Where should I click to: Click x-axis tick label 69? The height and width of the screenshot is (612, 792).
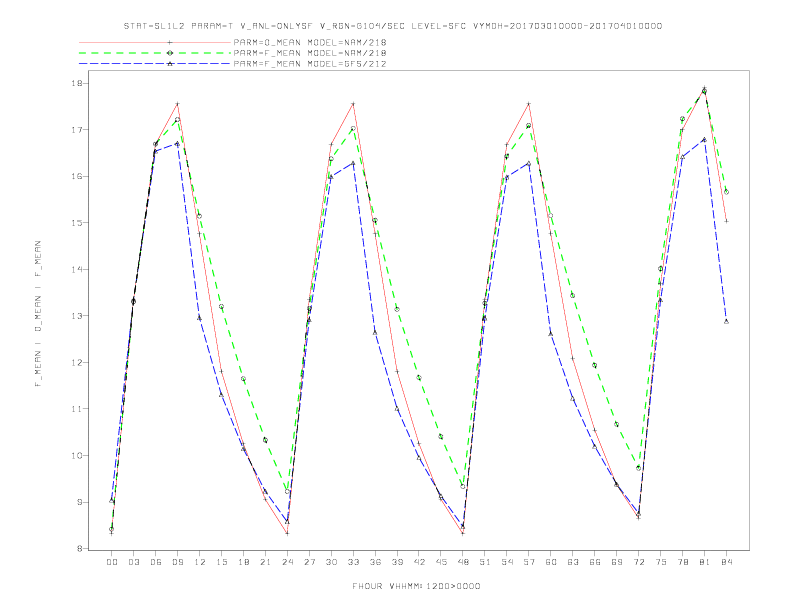(x=617, y=562)
